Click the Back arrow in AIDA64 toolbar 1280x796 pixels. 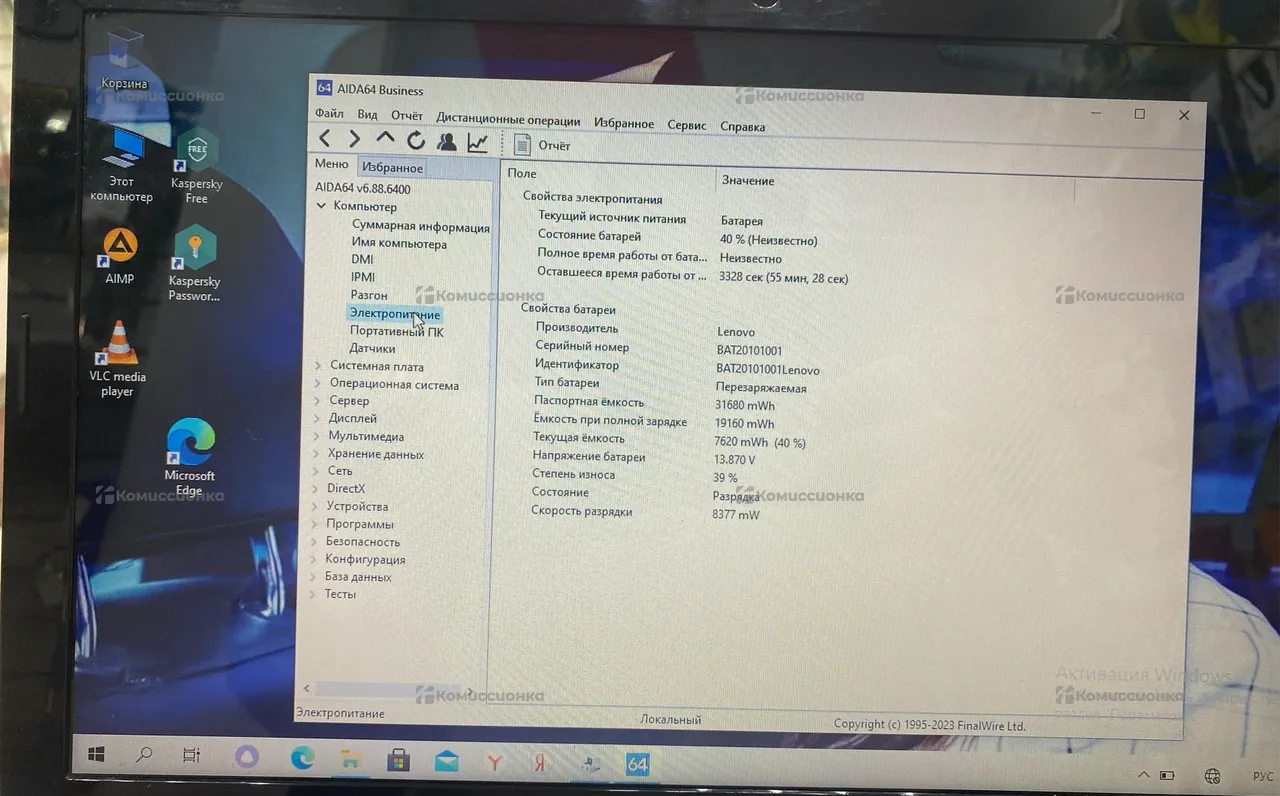[x=325, y=140]
